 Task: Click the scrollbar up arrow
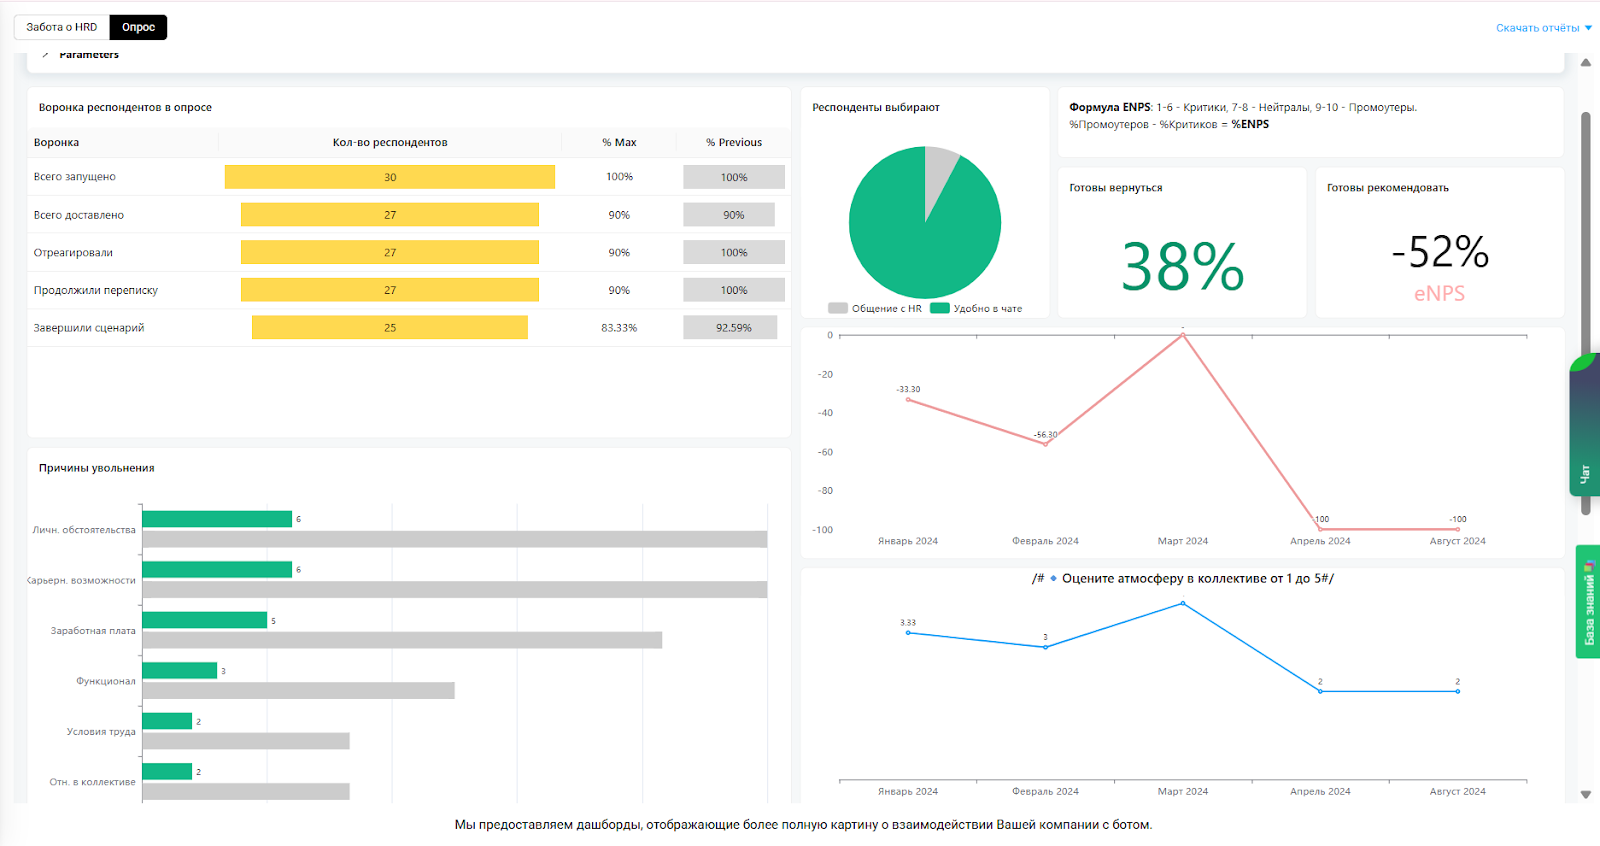(x=1585, y=63)
